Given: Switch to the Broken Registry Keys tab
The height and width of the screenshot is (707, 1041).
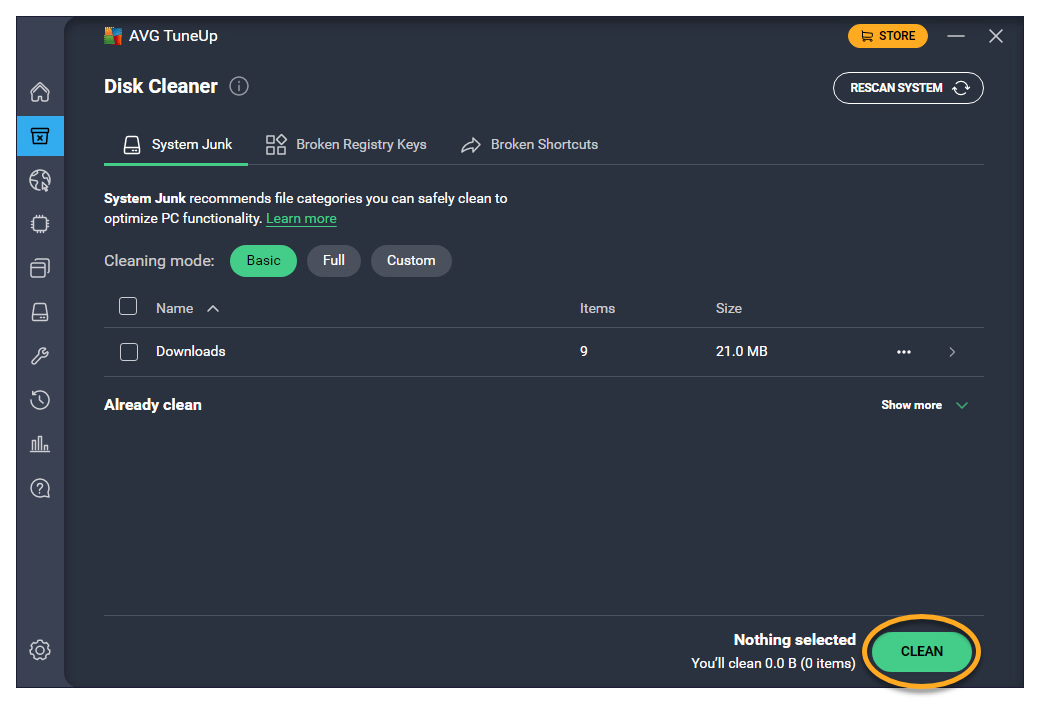Looking at the screenshot, I should [x=346, y=145].
